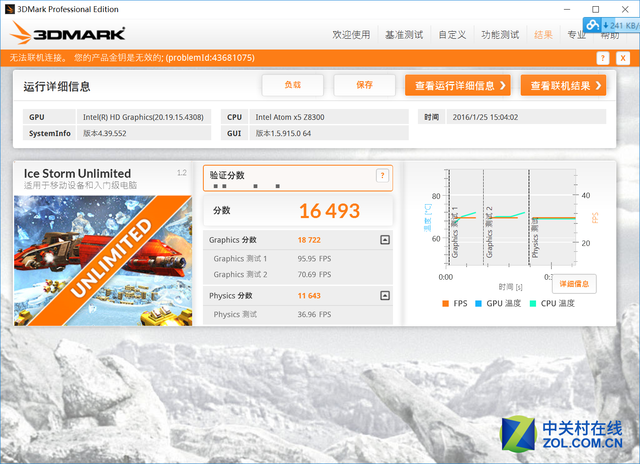Click the 3DMark app icon in the title bar
Image resolution: width=640 pixels, height=464 pixels.
point(9,7)
